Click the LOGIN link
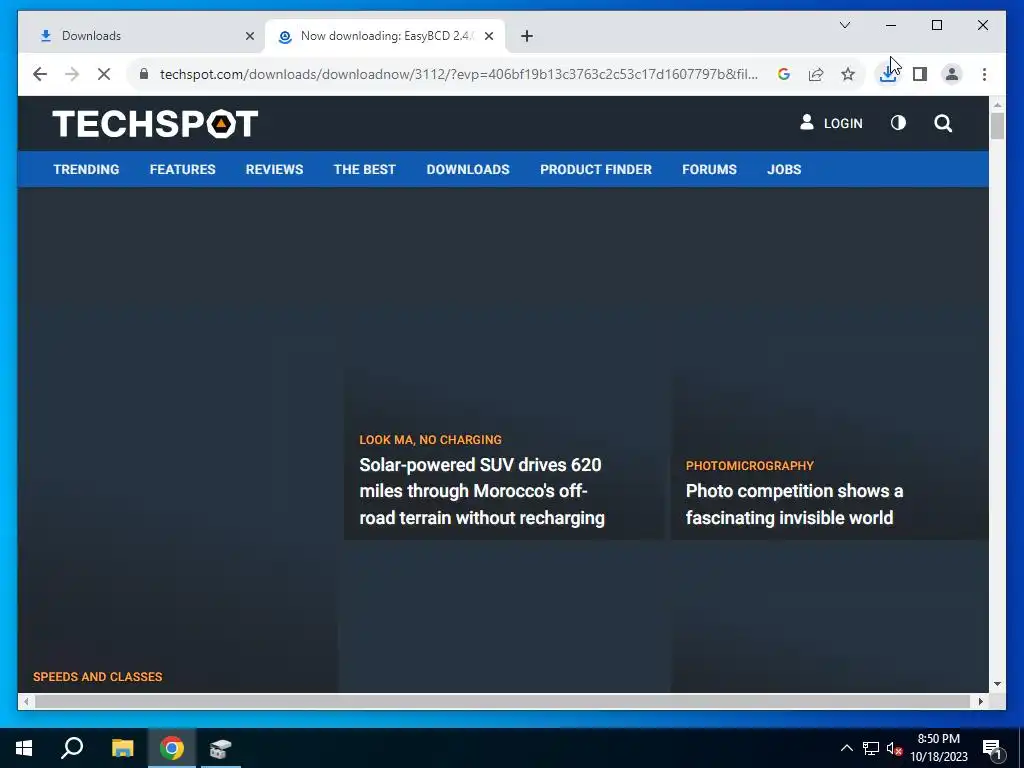The height and width of the screenshot is (768, 1024). pos(842,123)
